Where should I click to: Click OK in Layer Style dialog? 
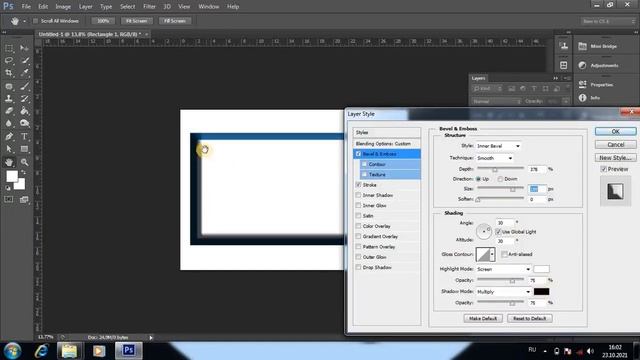coord(616,131)
